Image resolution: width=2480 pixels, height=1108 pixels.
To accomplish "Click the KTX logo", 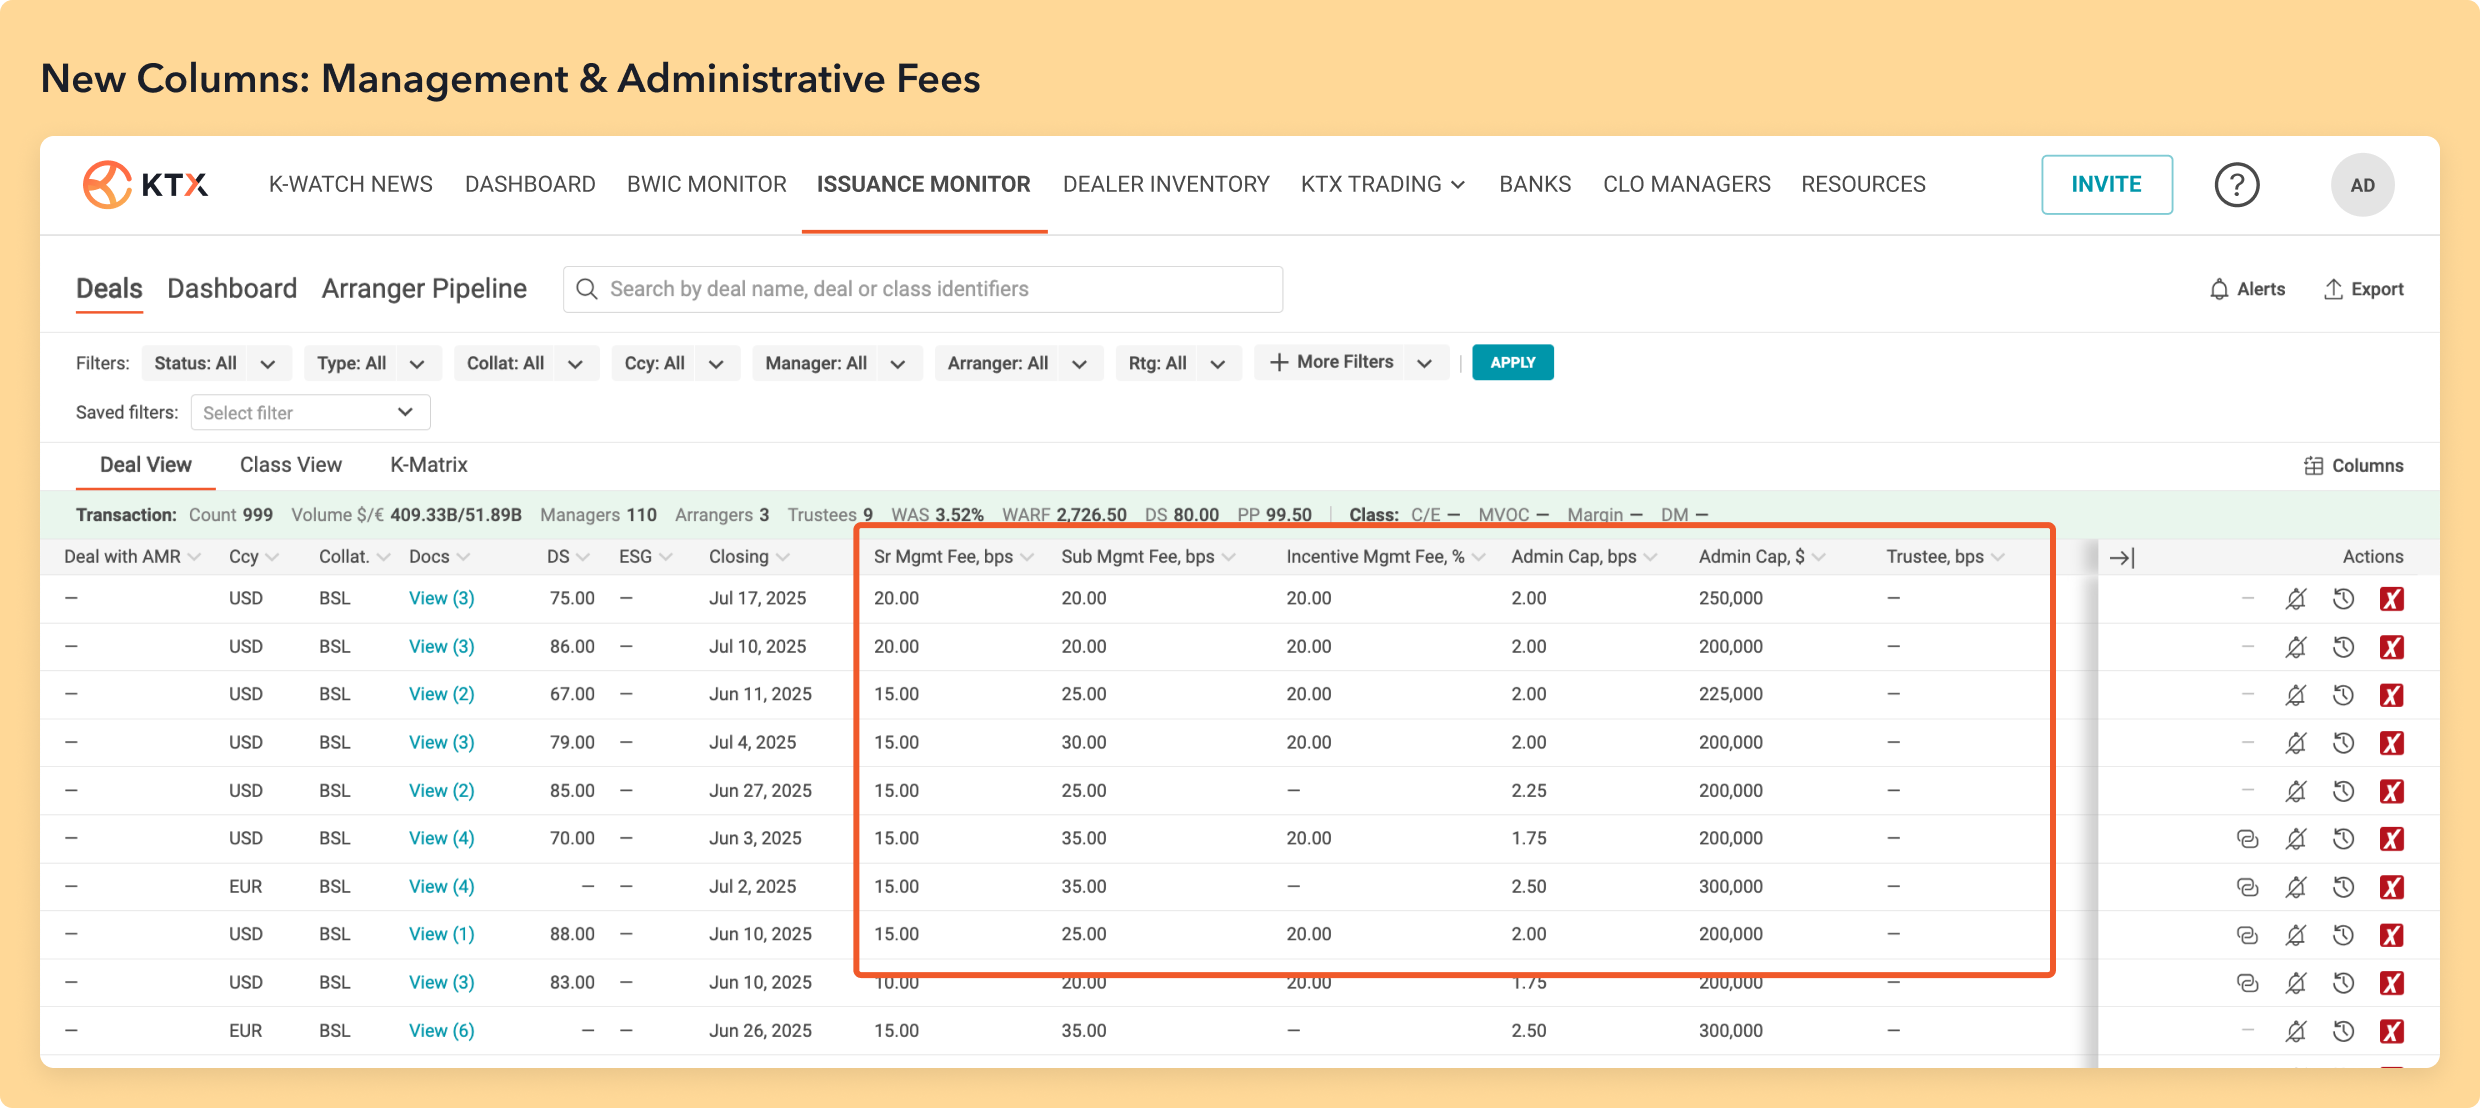I will point(146,185).
